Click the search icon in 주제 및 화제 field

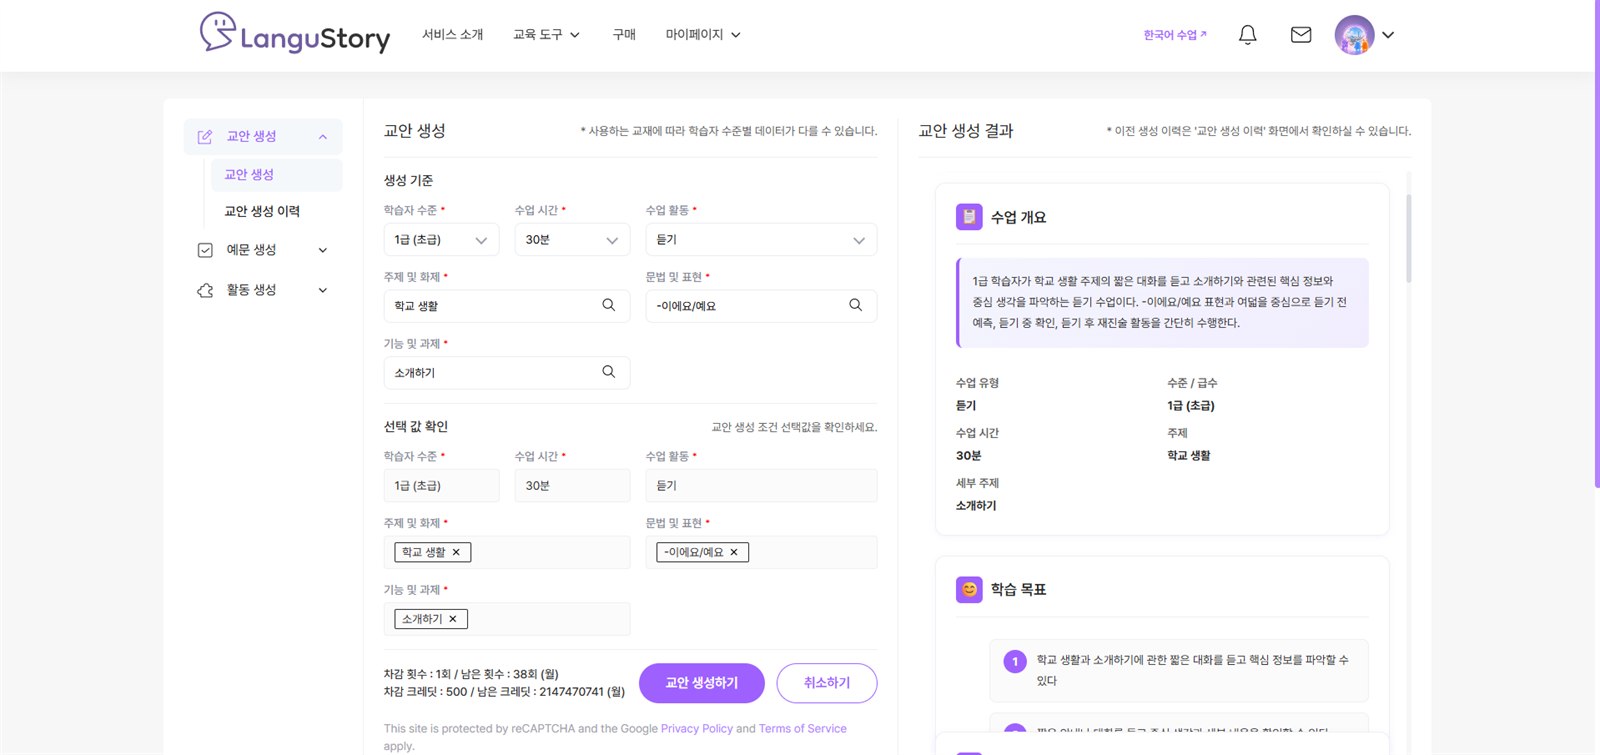608,305
